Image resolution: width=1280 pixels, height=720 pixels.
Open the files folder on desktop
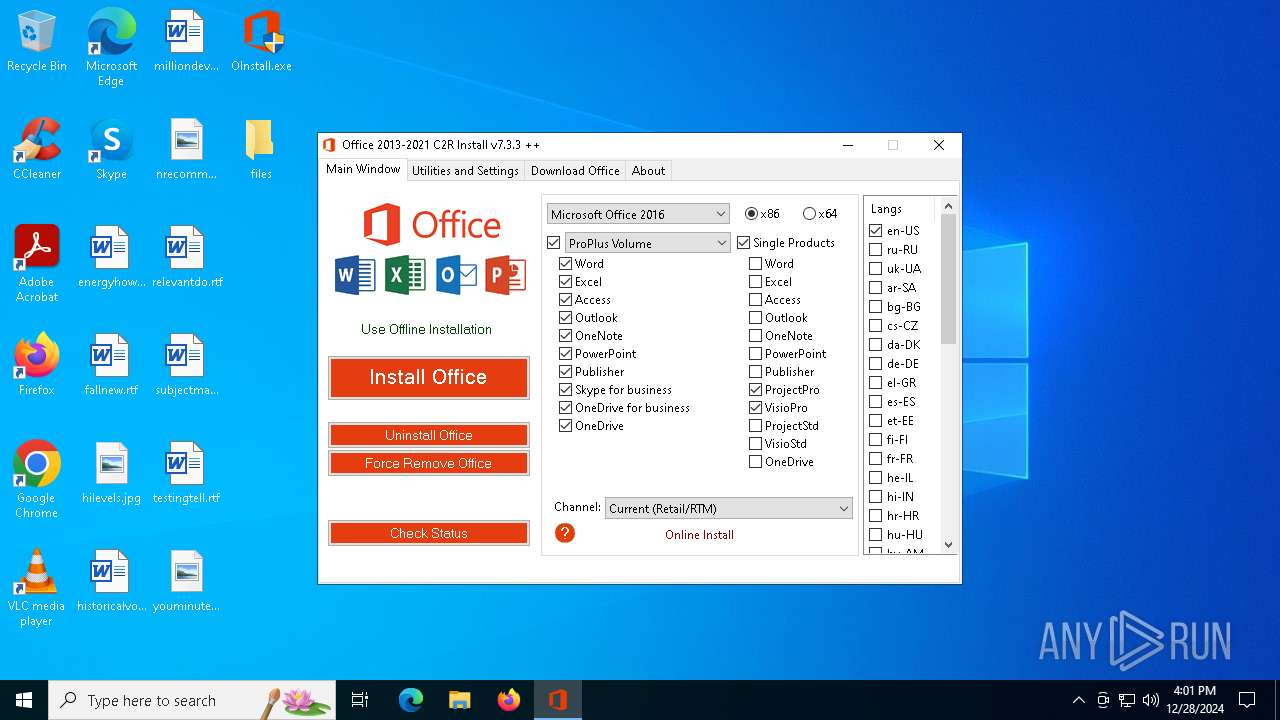tap(260, 150)
